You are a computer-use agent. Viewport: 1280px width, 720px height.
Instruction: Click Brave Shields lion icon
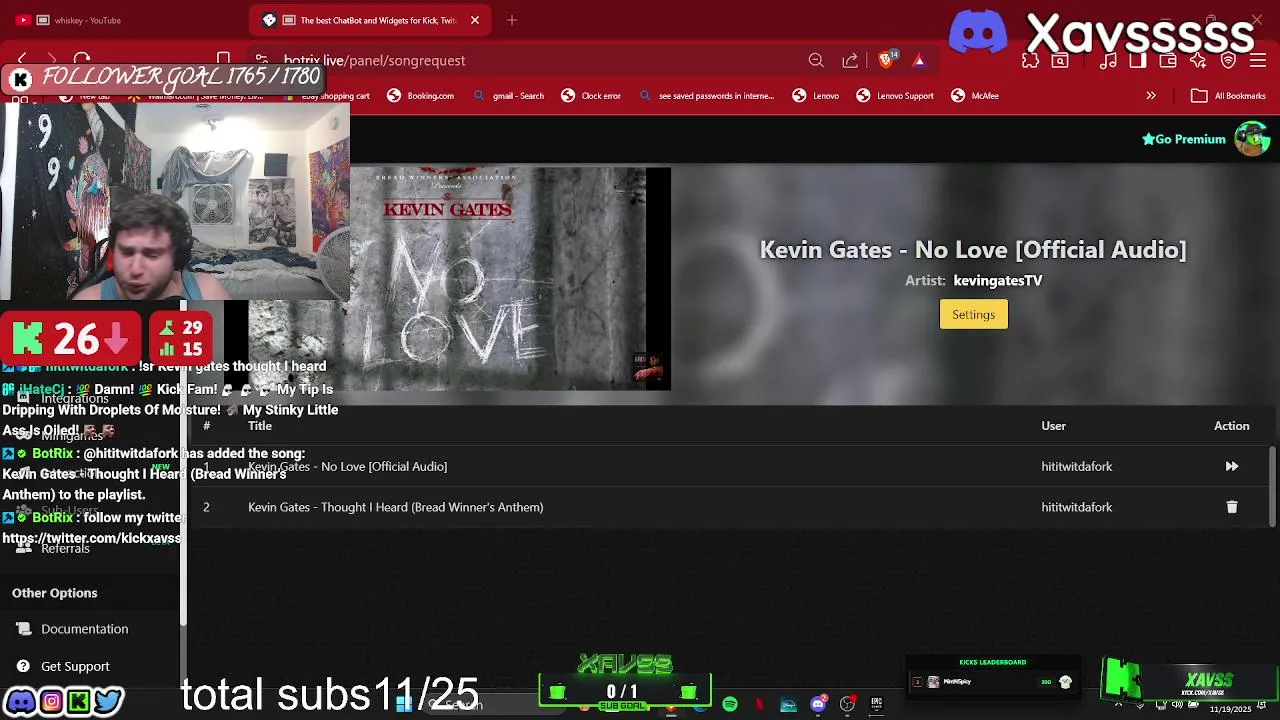[x=886, y=60]
